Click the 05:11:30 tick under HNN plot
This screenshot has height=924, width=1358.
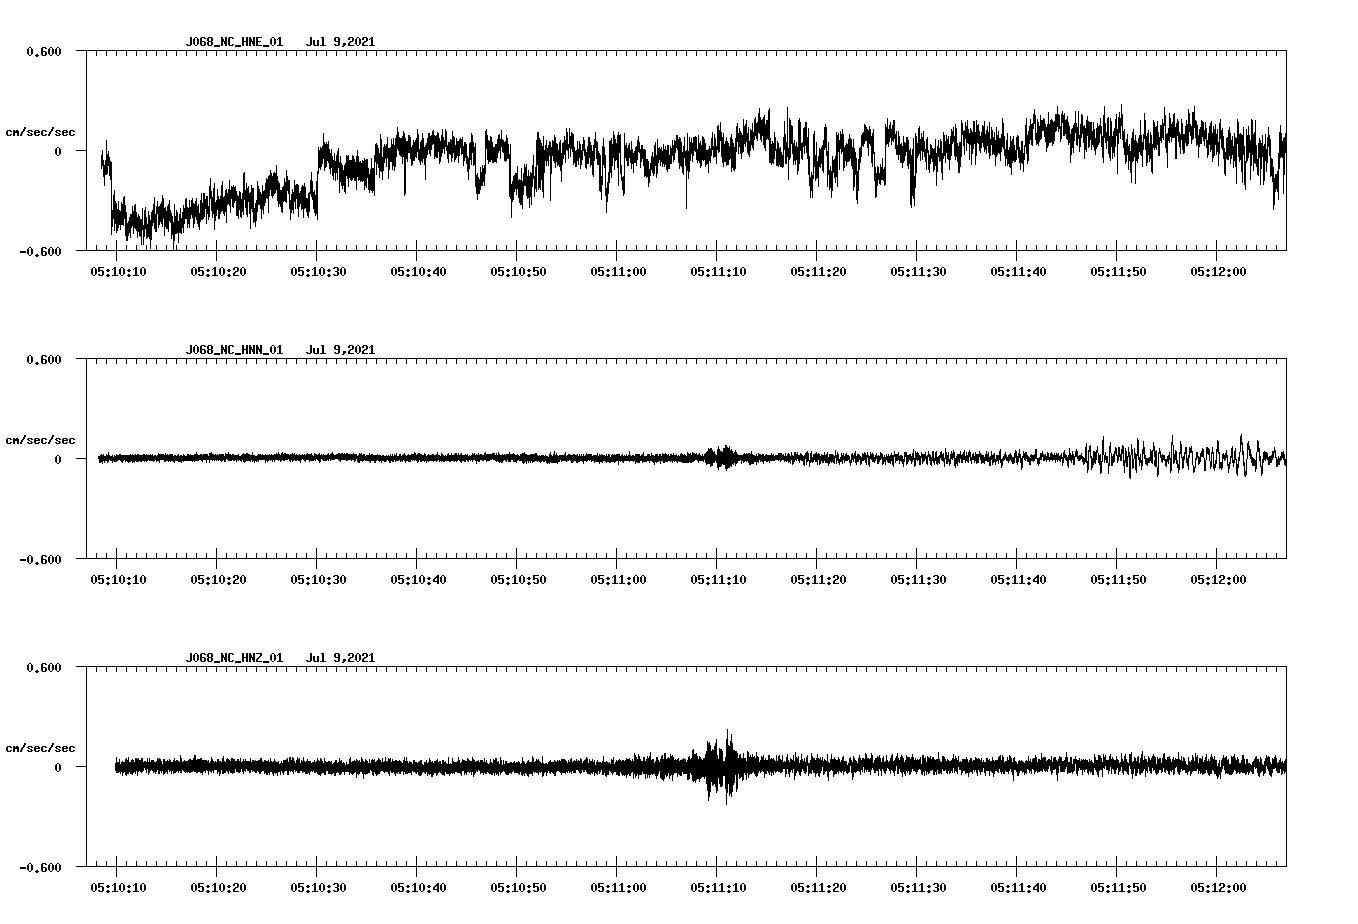tap(918, 579)
